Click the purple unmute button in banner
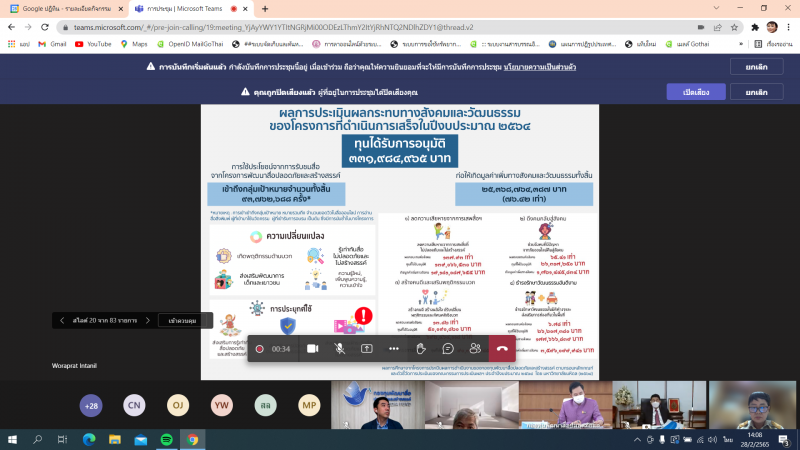 click(x=696, y=92)
